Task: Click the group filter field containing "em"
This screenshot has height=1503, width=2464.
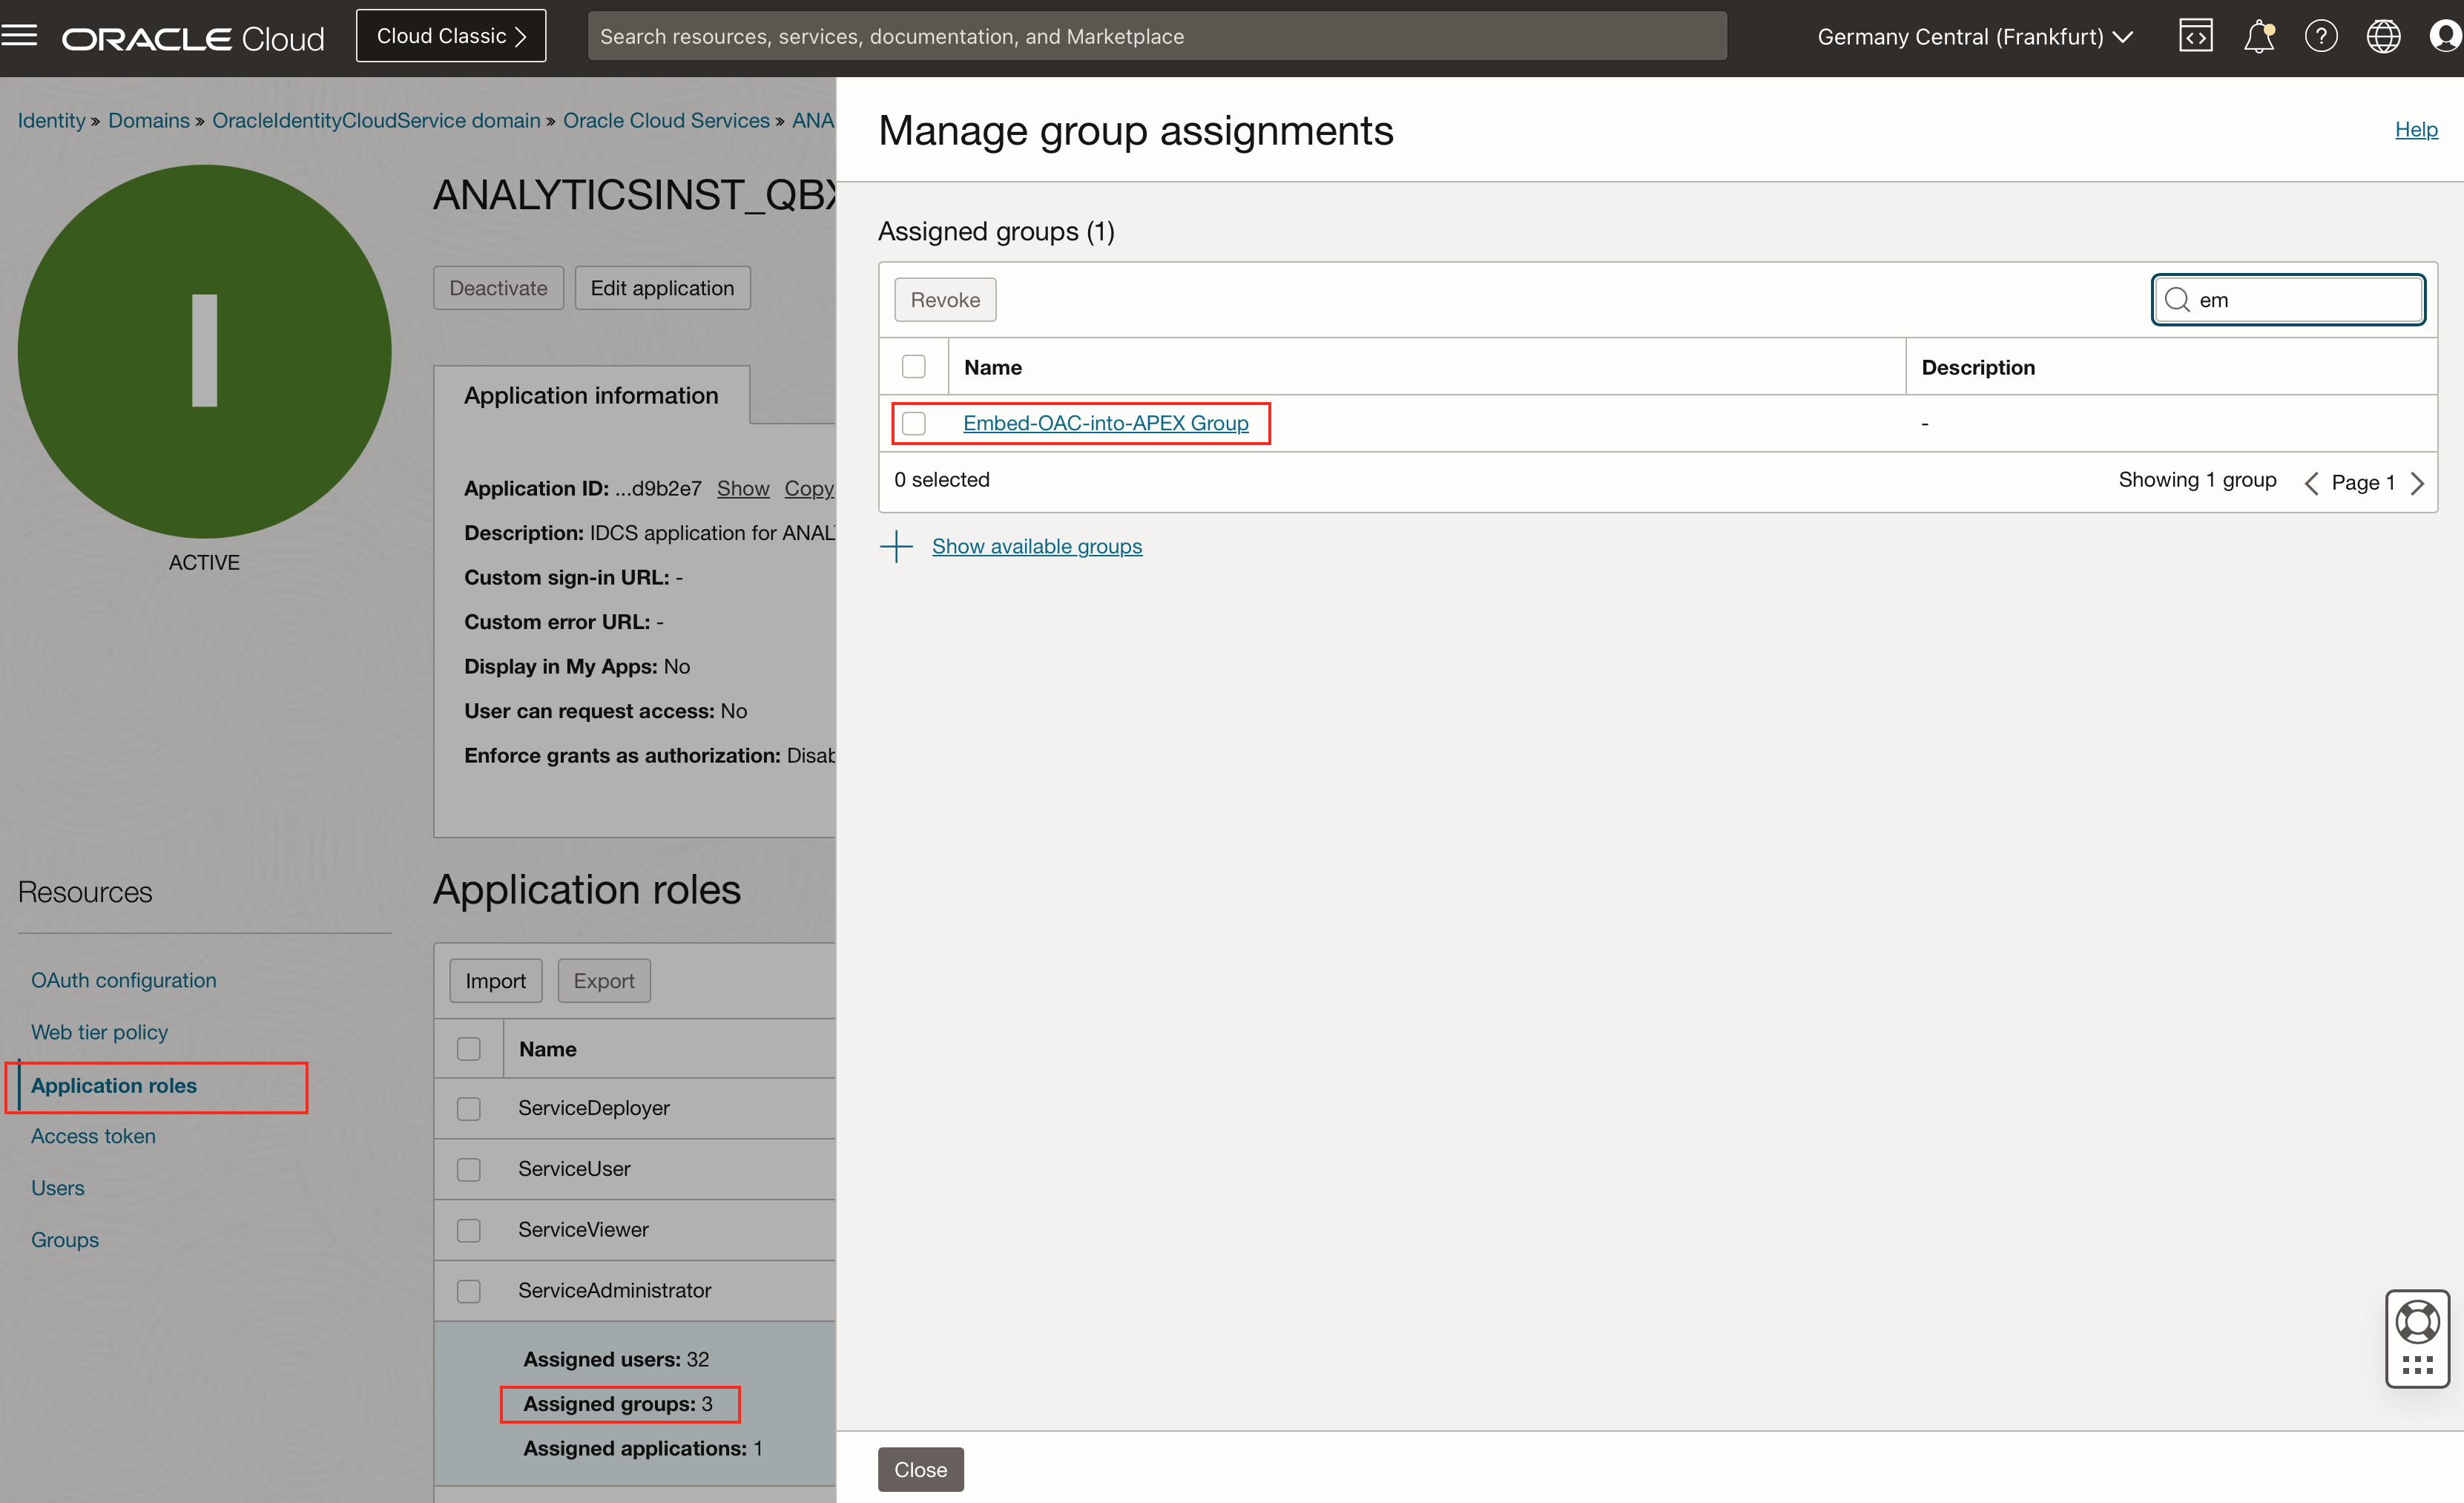Action: (2288, 300)
